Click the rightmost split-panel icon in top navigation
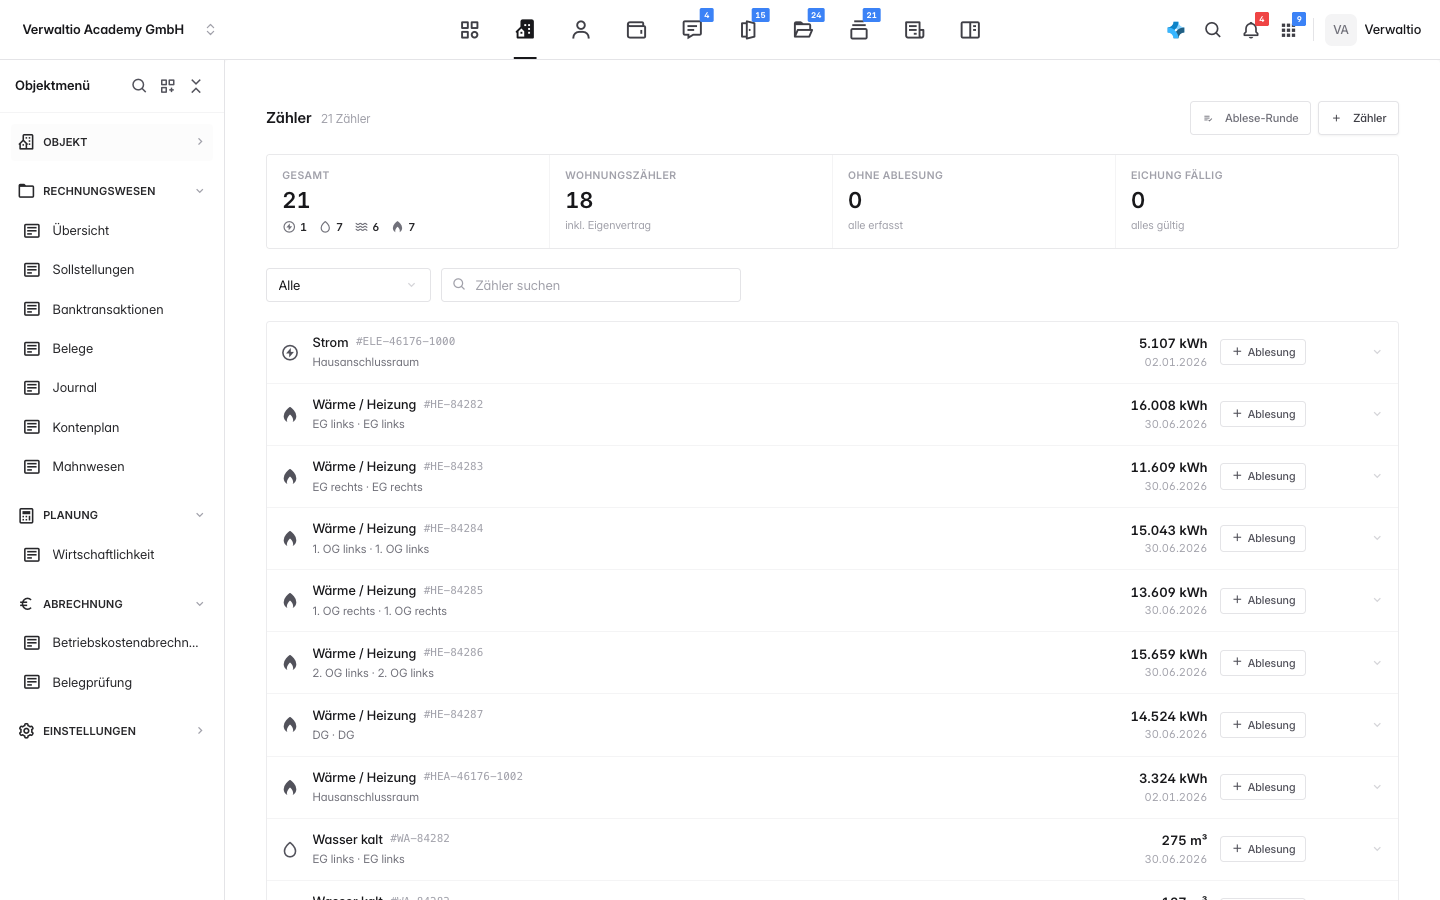 pos(970,30)
